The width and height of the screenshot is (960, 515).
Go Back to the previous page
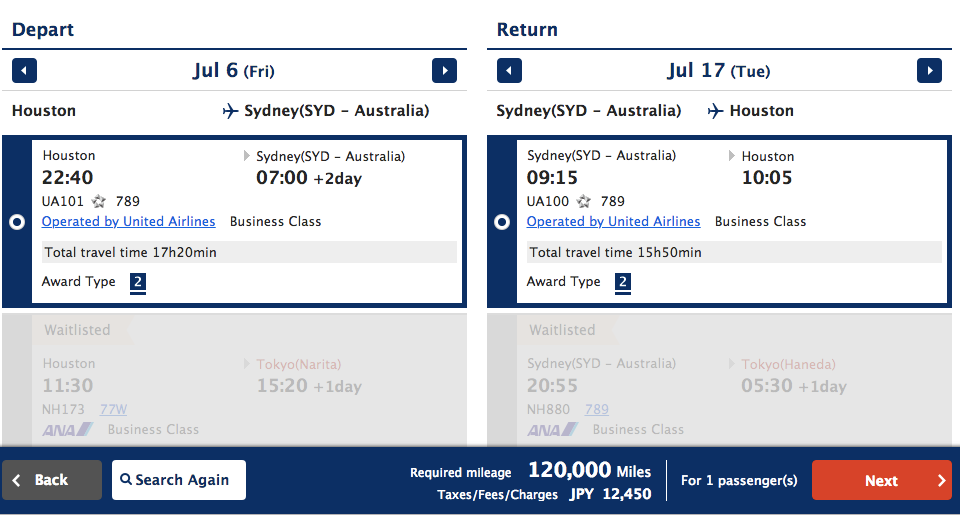[x=52, y=480]
